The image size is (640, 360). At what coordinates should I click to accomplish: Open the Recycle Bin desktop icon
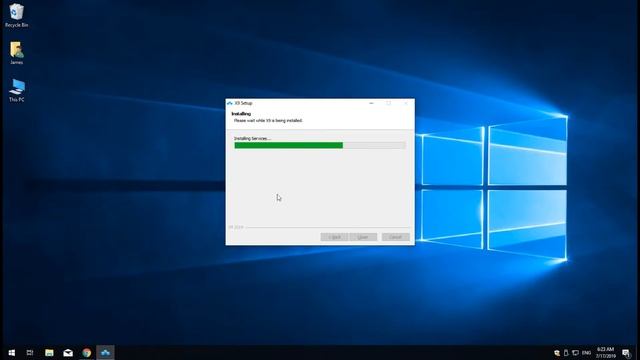click(x=16, y=16)
